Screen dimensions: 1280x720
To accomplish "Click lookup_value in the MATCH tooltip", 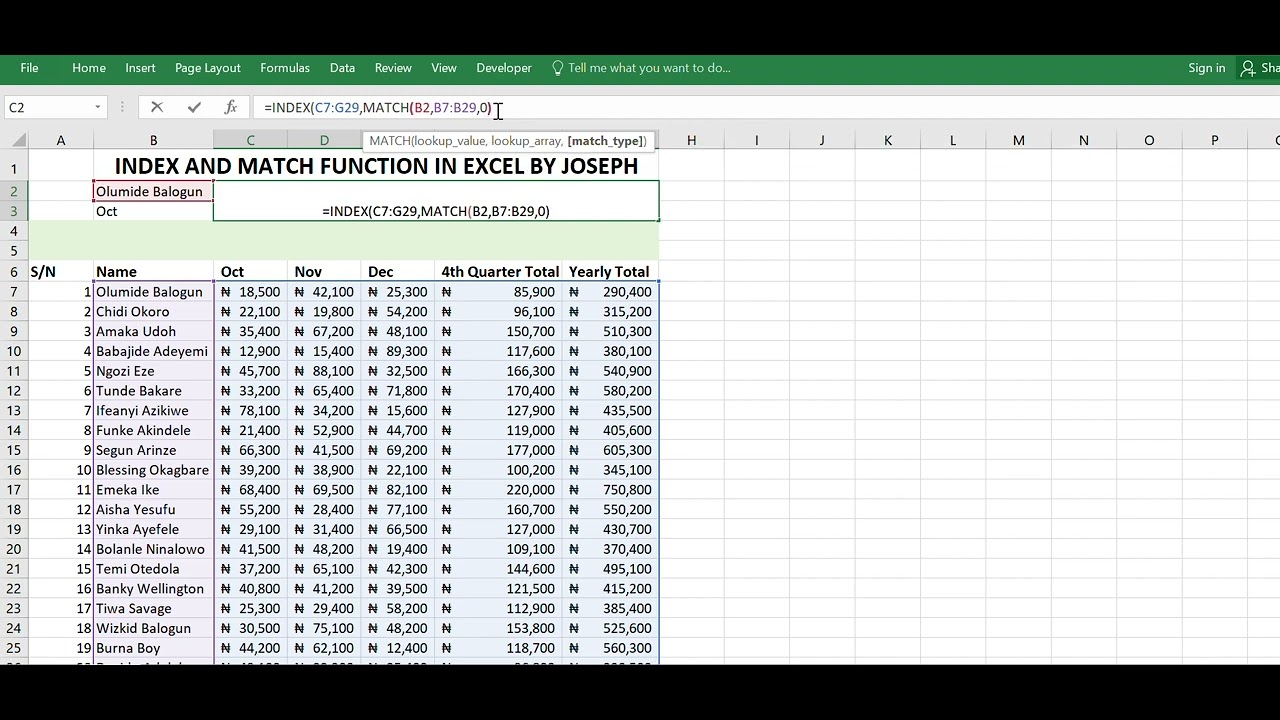I will point(449,141).
